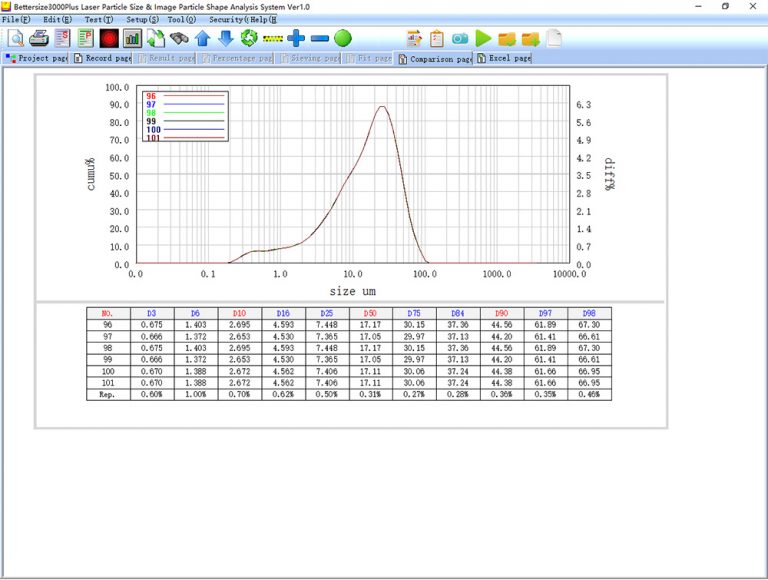Open the bar chart toolbar icon
This screenshot has width=768, height=580.
(132, 38)
